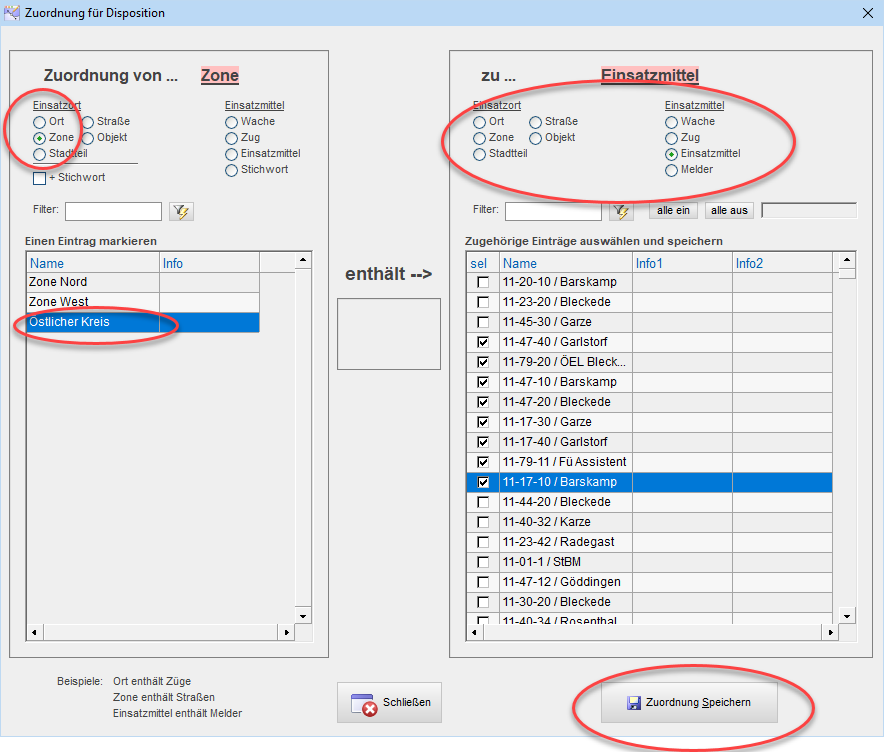Select the Zone West entry
Viewport: 884px width, 752px height.
[x=92, y=302]
